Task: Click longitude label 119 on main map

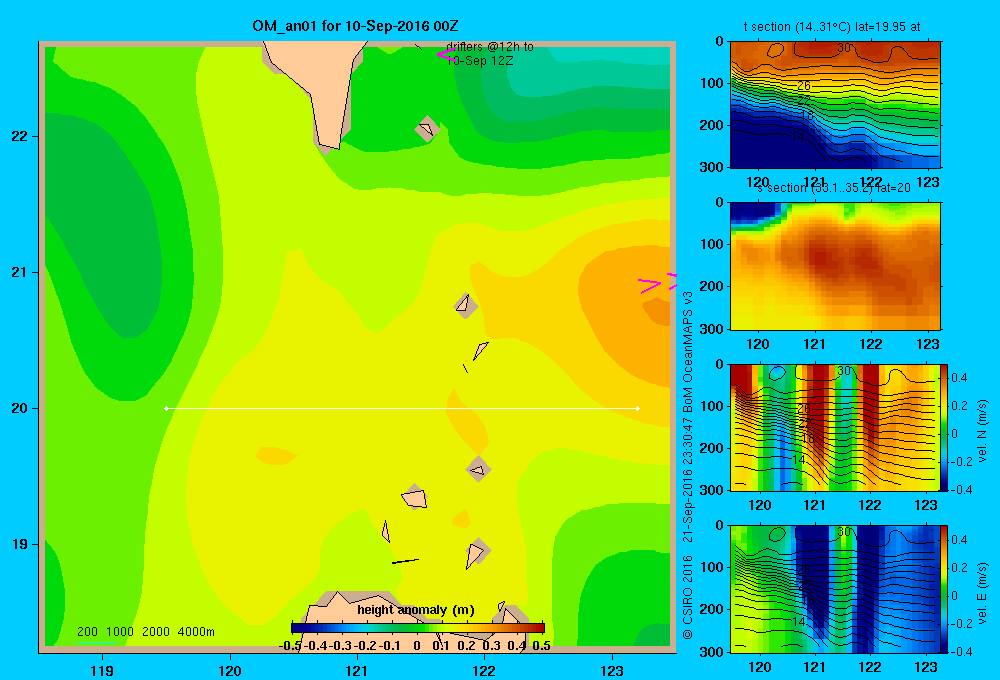Action: coord(102,670)
